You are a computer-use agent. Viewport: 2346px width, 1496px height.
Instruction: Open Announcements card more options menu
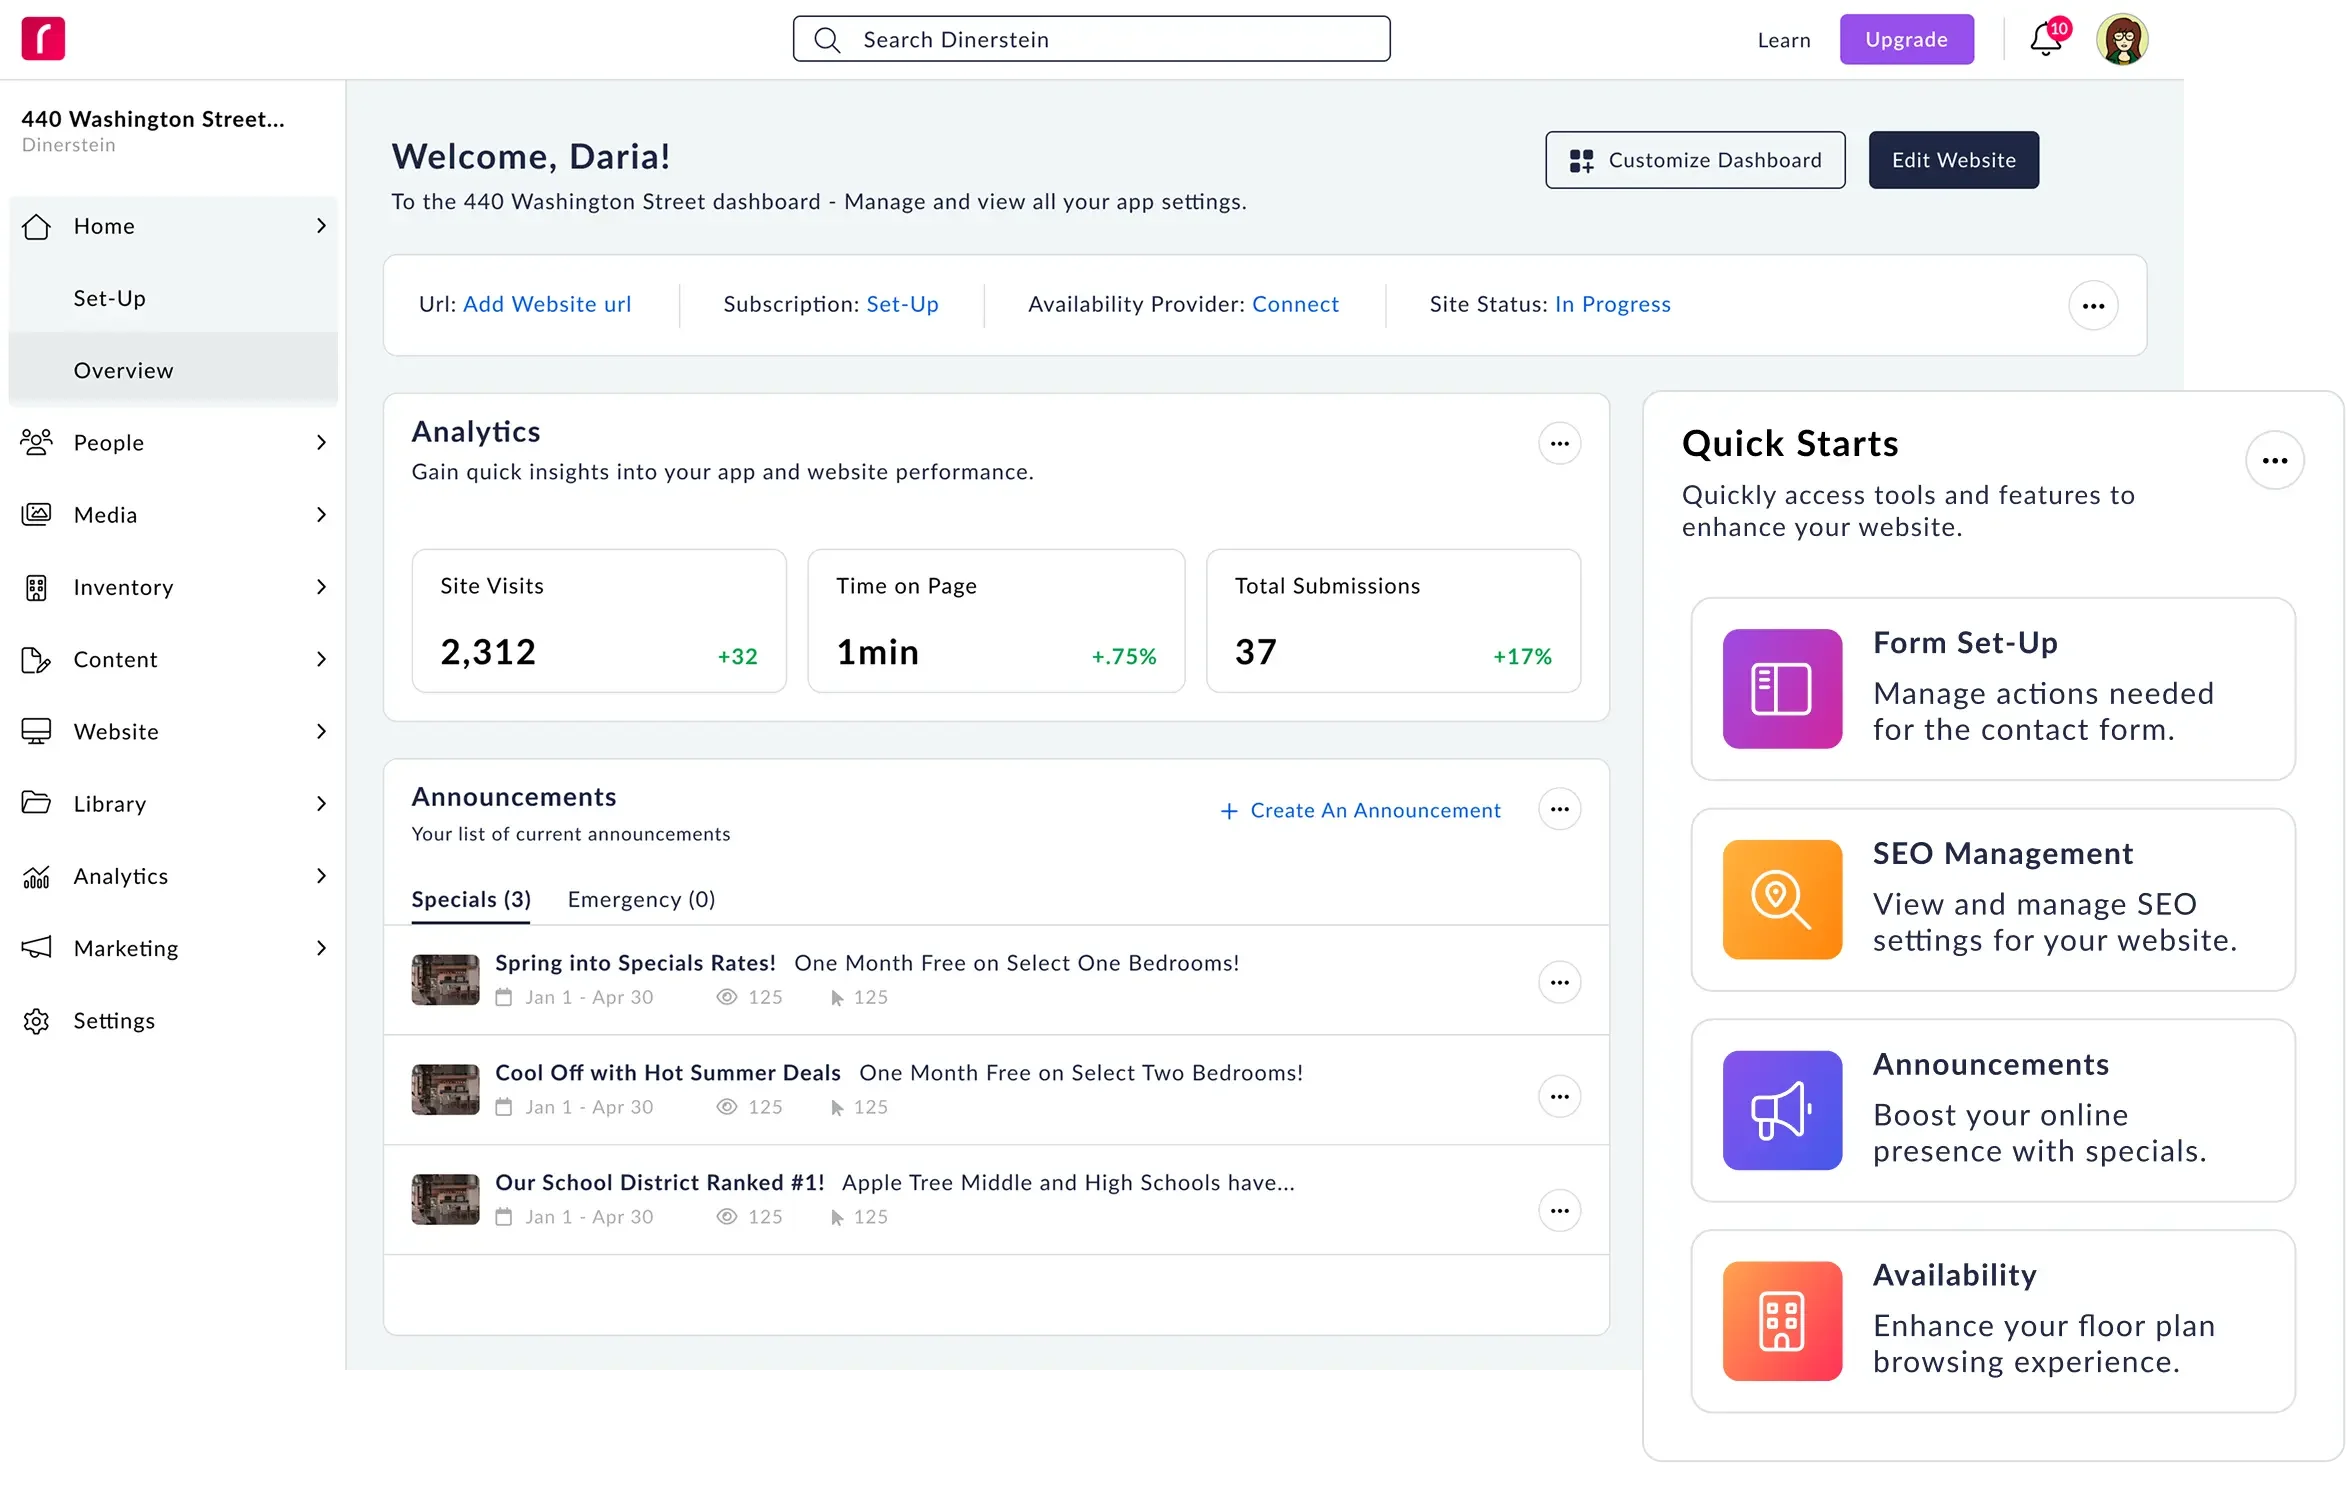(1559, 810)
